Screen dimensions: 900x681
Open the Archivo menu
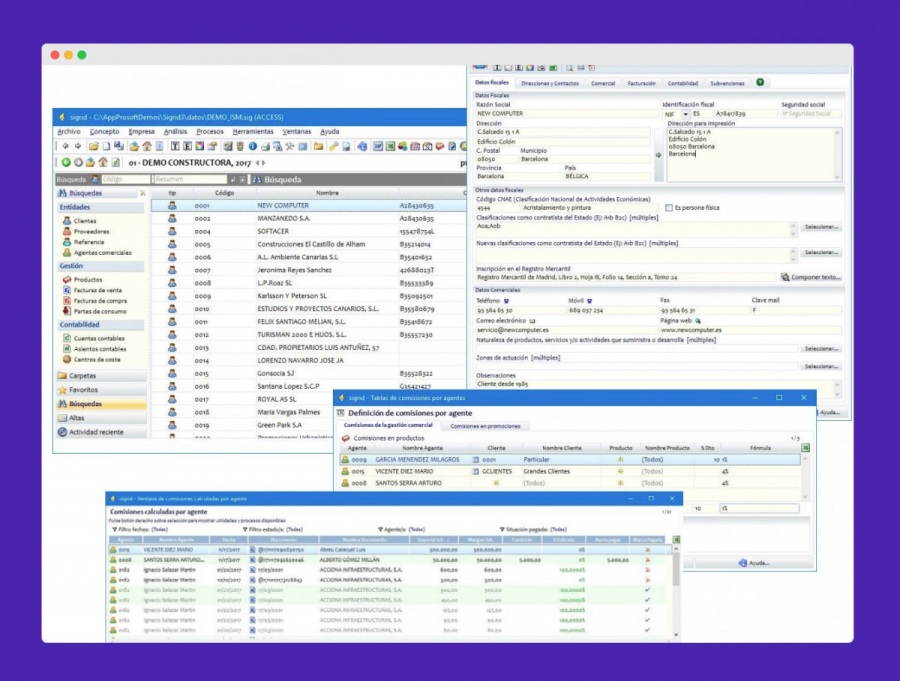coord(69,131)
